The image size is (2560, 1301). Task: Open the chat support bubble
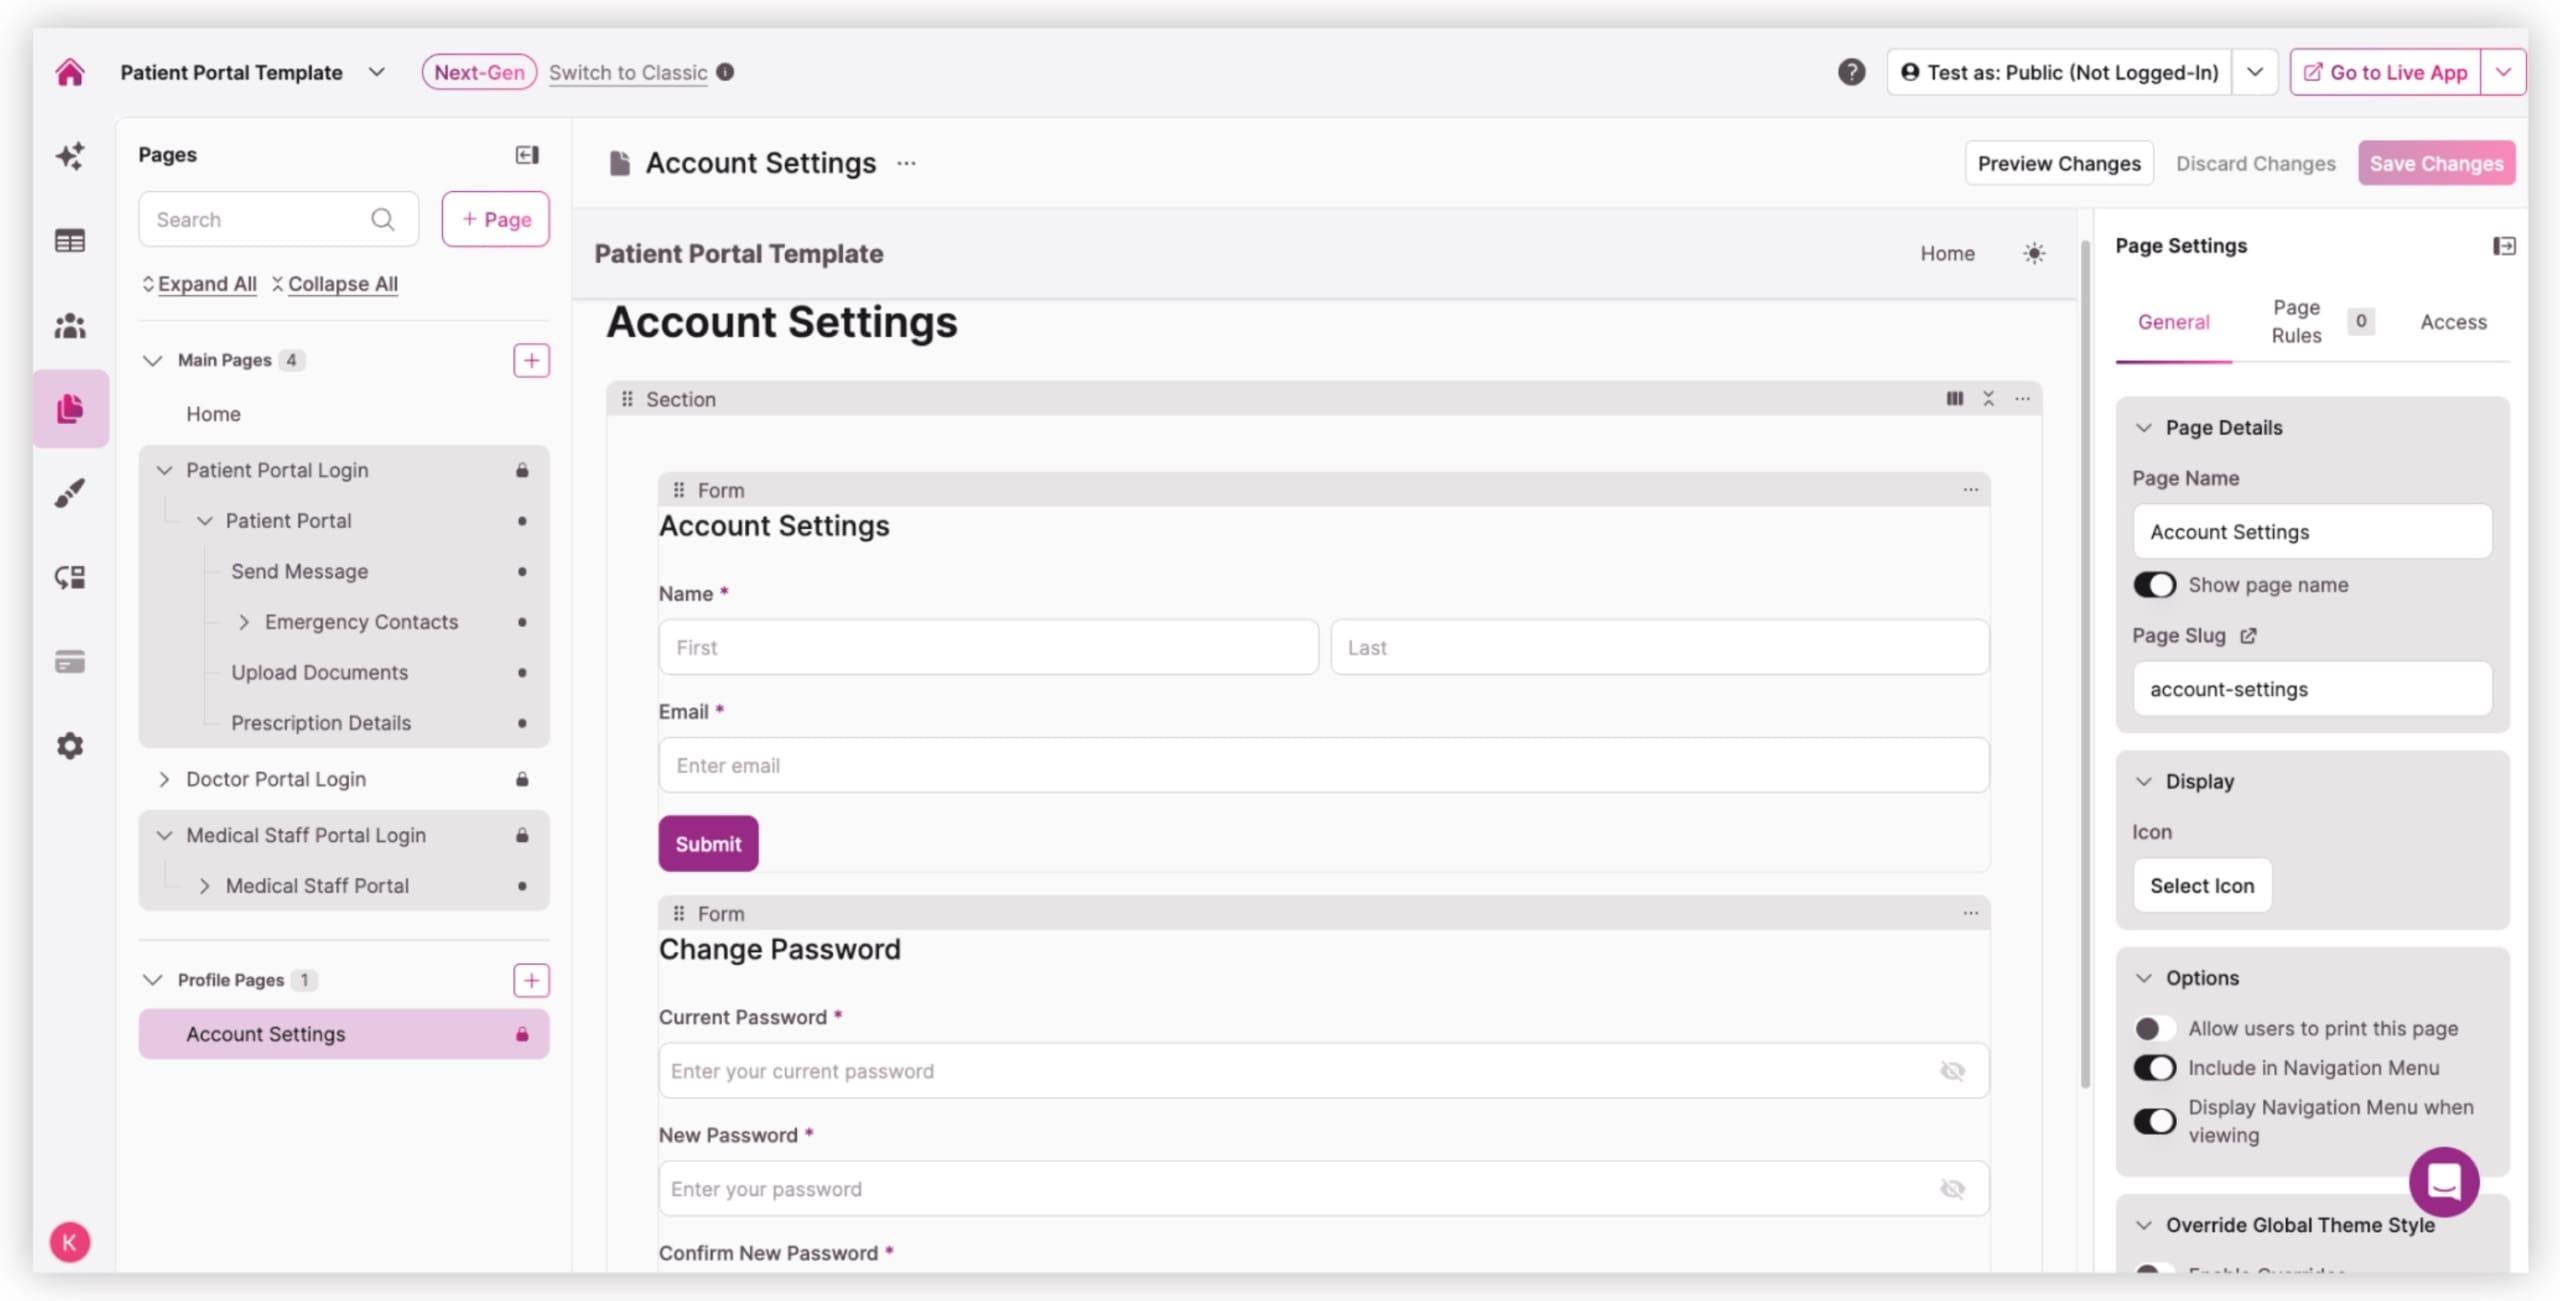(2443, 1181)
